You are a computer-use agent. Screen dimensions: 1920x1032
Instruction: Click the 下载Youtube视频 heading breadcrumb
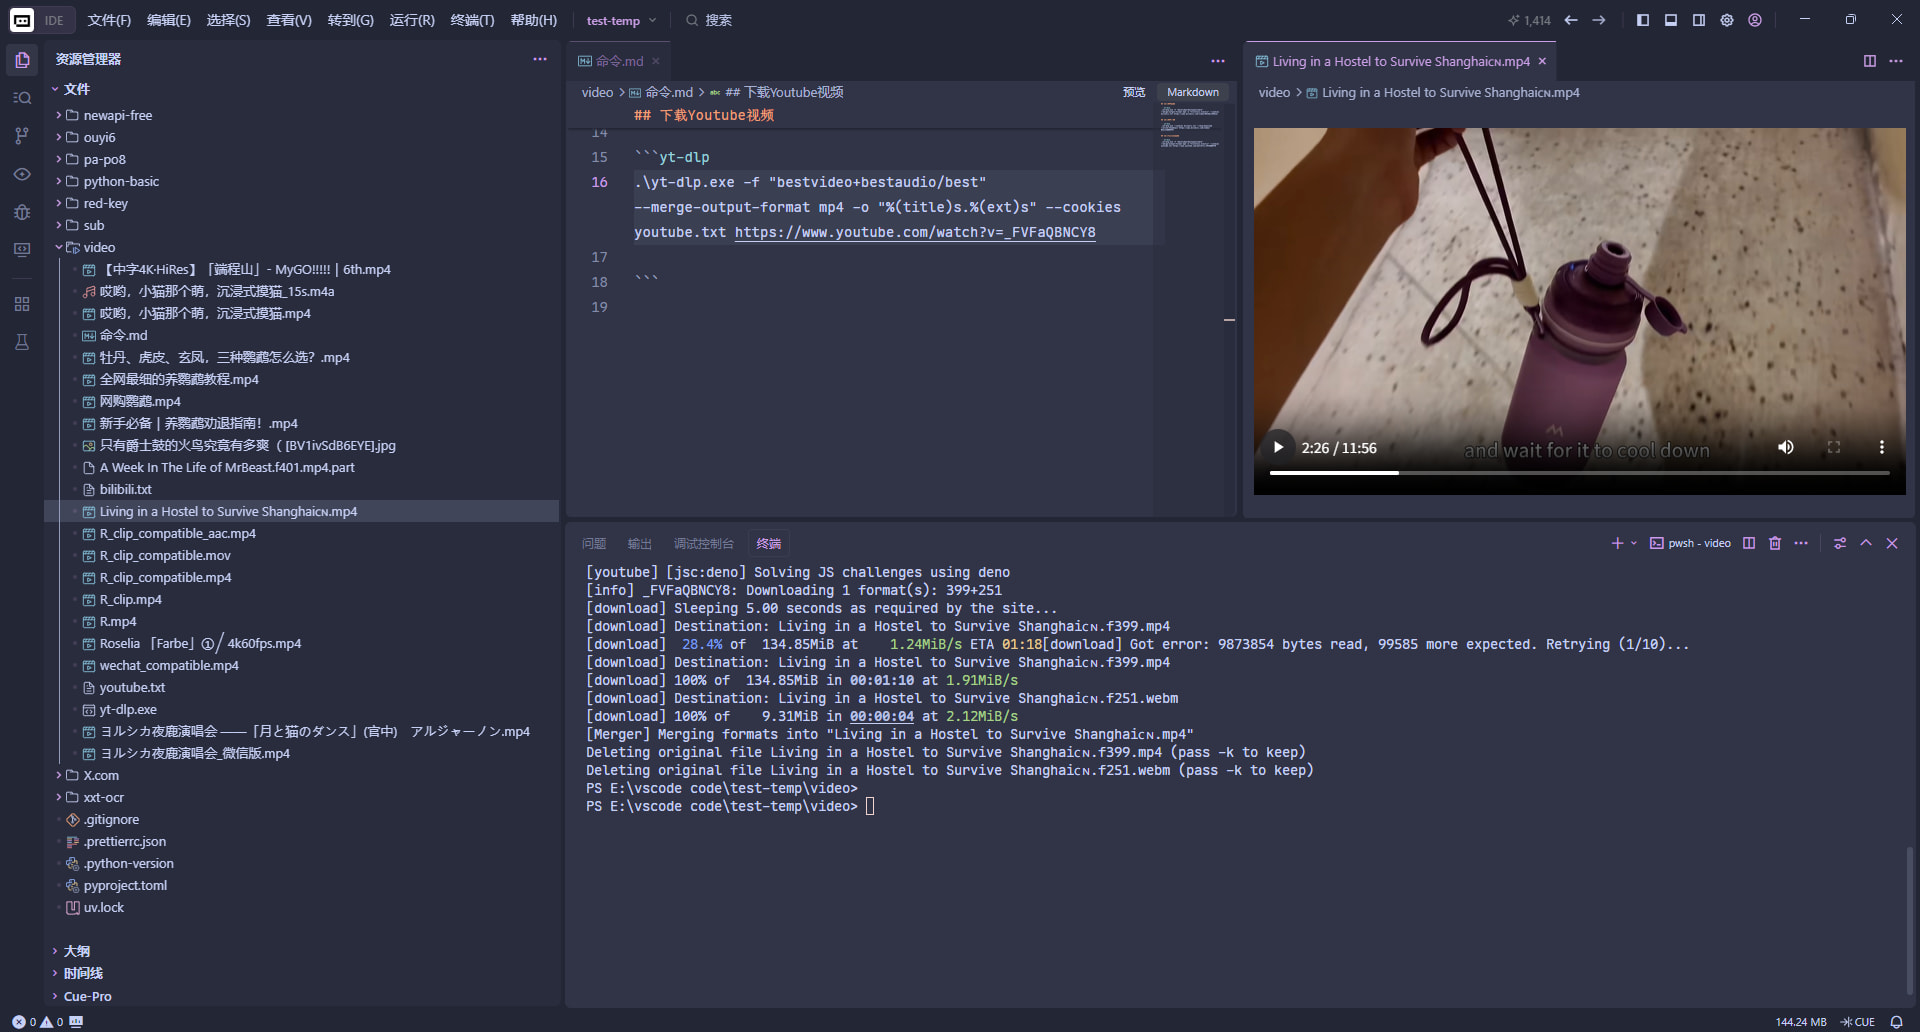[x=784, y=92]
